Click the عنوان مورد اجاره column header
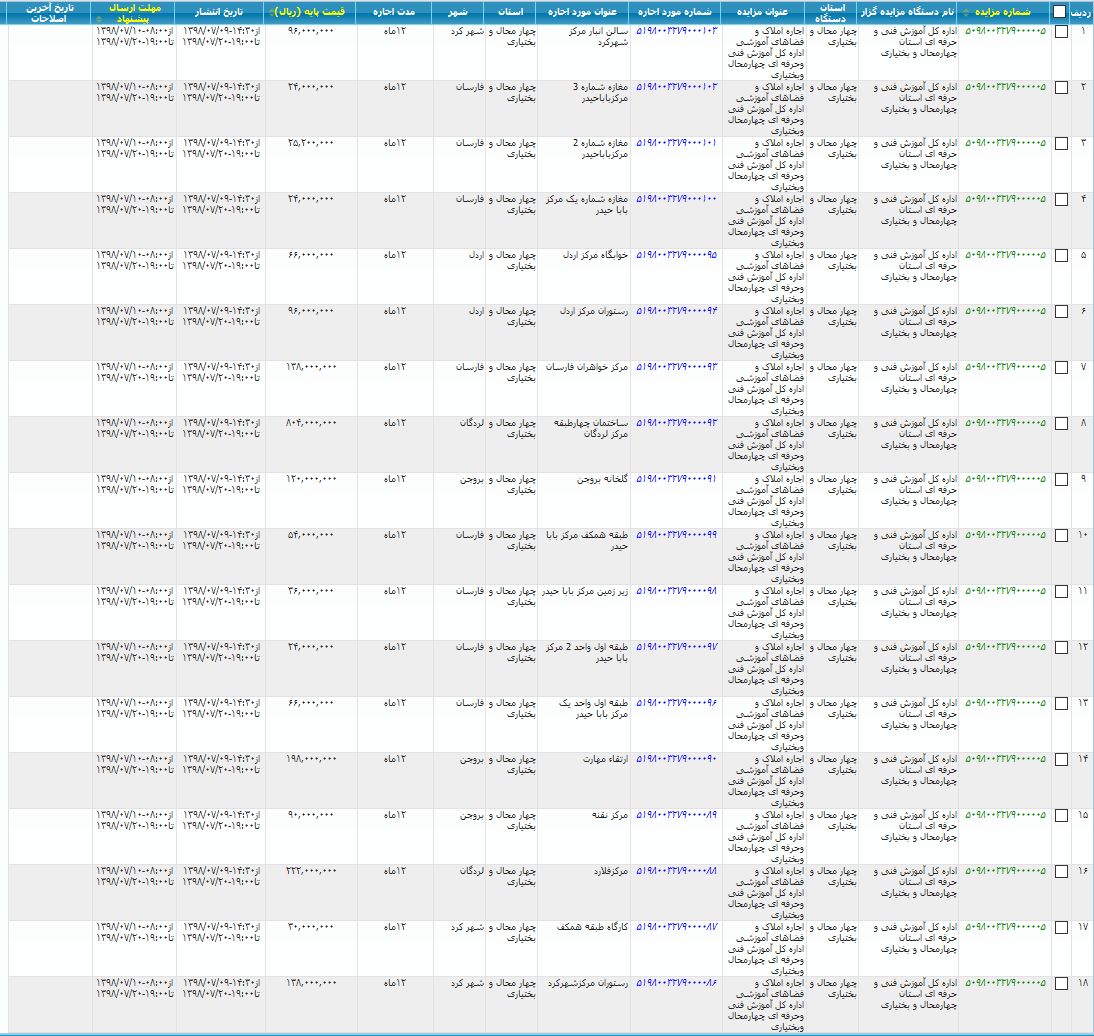The height and width of the screenshot is (1036, 1094). tap(582, 12)
